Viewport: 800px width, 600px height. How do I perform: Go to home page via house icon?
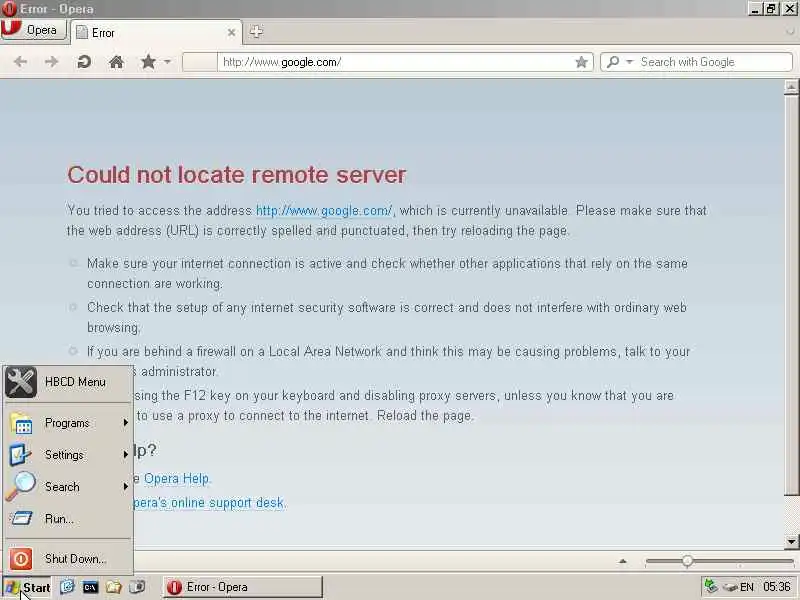click(x=116, y=62)
